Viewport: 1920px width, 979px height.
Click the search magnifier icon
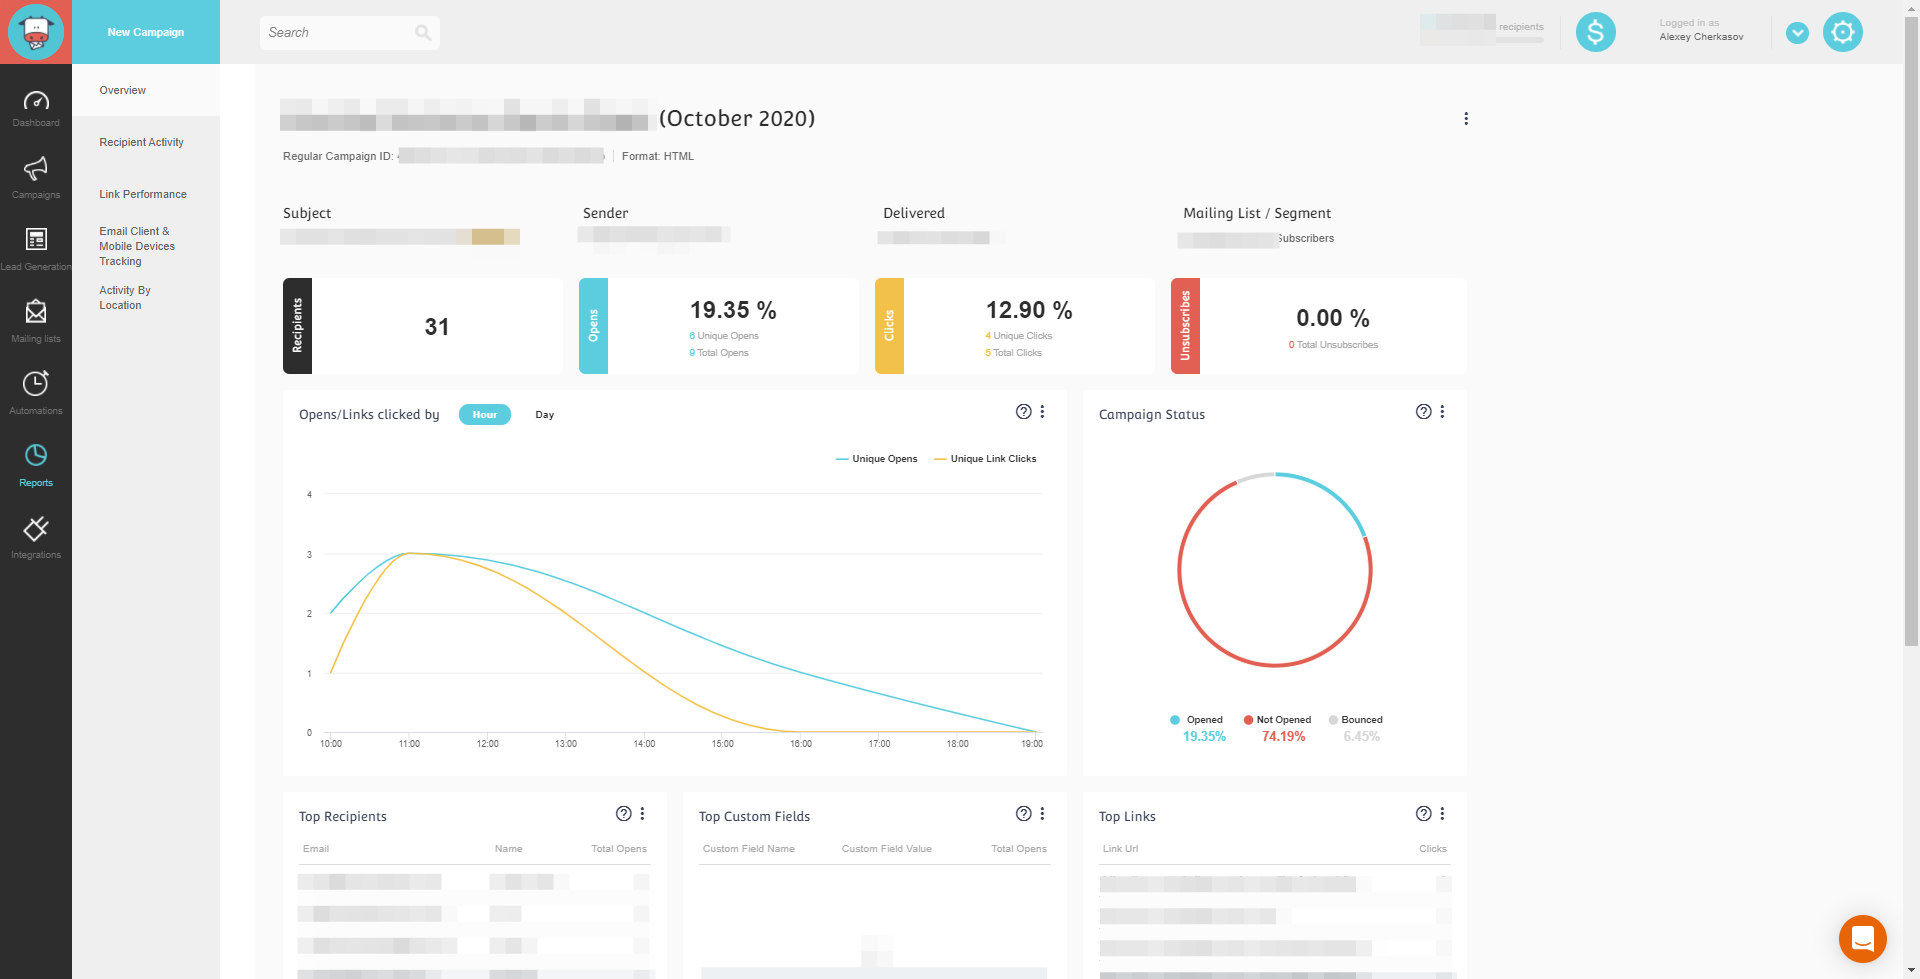point(423,33)
